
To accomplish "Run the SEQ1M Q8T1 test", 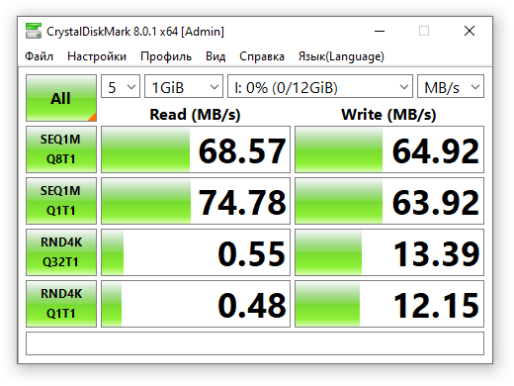I will click(61, 149).
